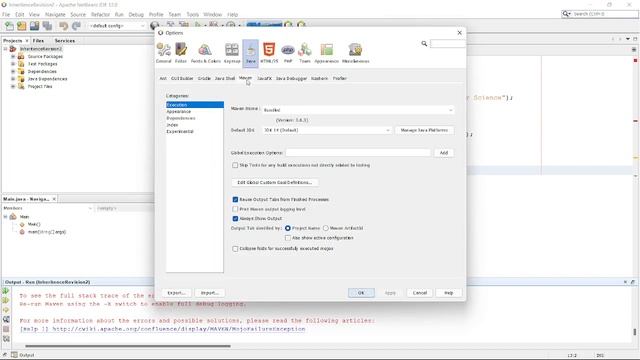
Task: Toggle Skip Tests for build executions checkbox
Action: coord(235,165)
